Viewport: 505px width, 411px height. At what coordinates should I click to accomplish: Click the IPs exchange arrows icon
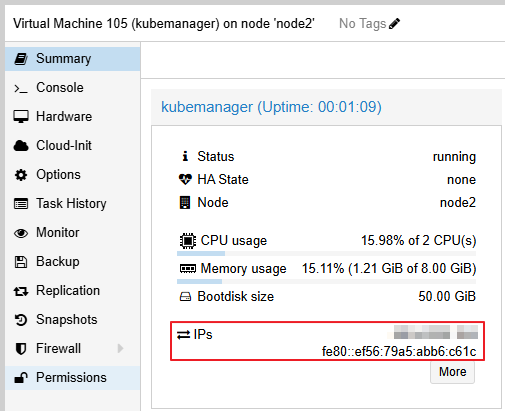click(183, 334)
